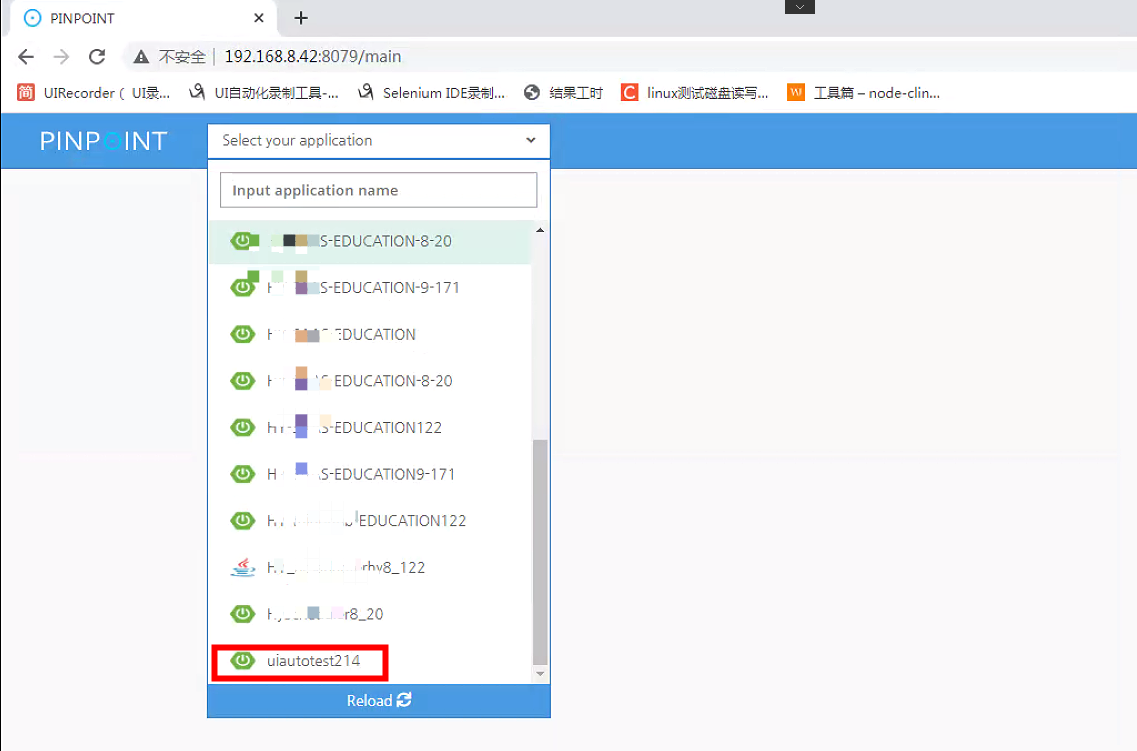Click the browser forward arrow
Image resolution: width=1137 pixels, height=751 pixels.
coord(62,57)
